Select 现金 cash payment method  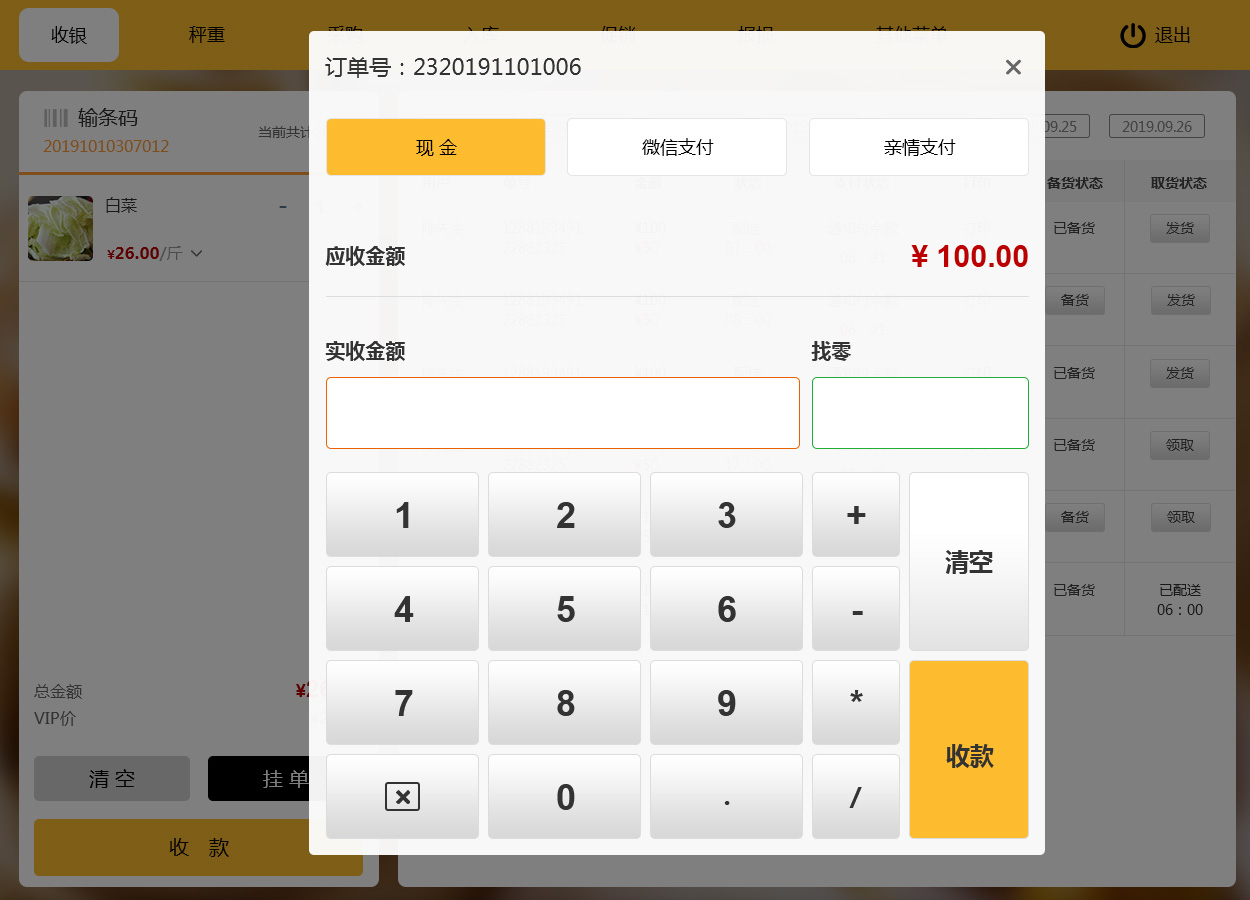click(436, 147)
